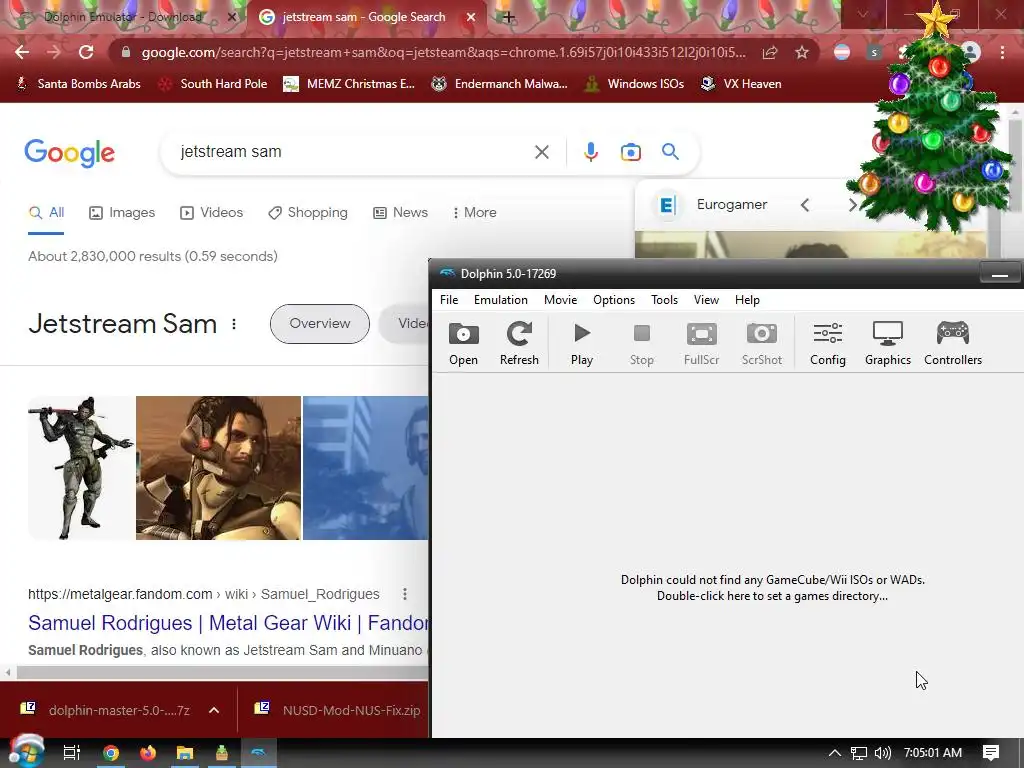Open Samuel Rodrigues Metal Gear Wiki link
Viewport: 1024px width, 768px height.
228,623
